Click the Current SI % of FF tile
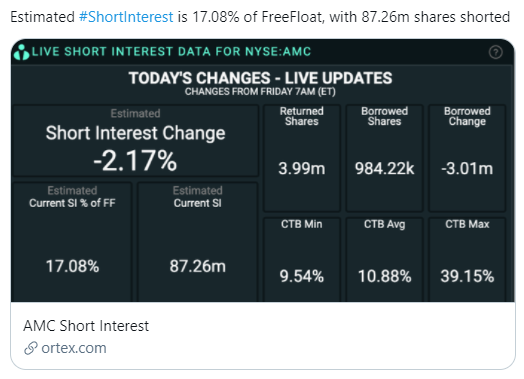524x379 pixels. click(72, 242)
